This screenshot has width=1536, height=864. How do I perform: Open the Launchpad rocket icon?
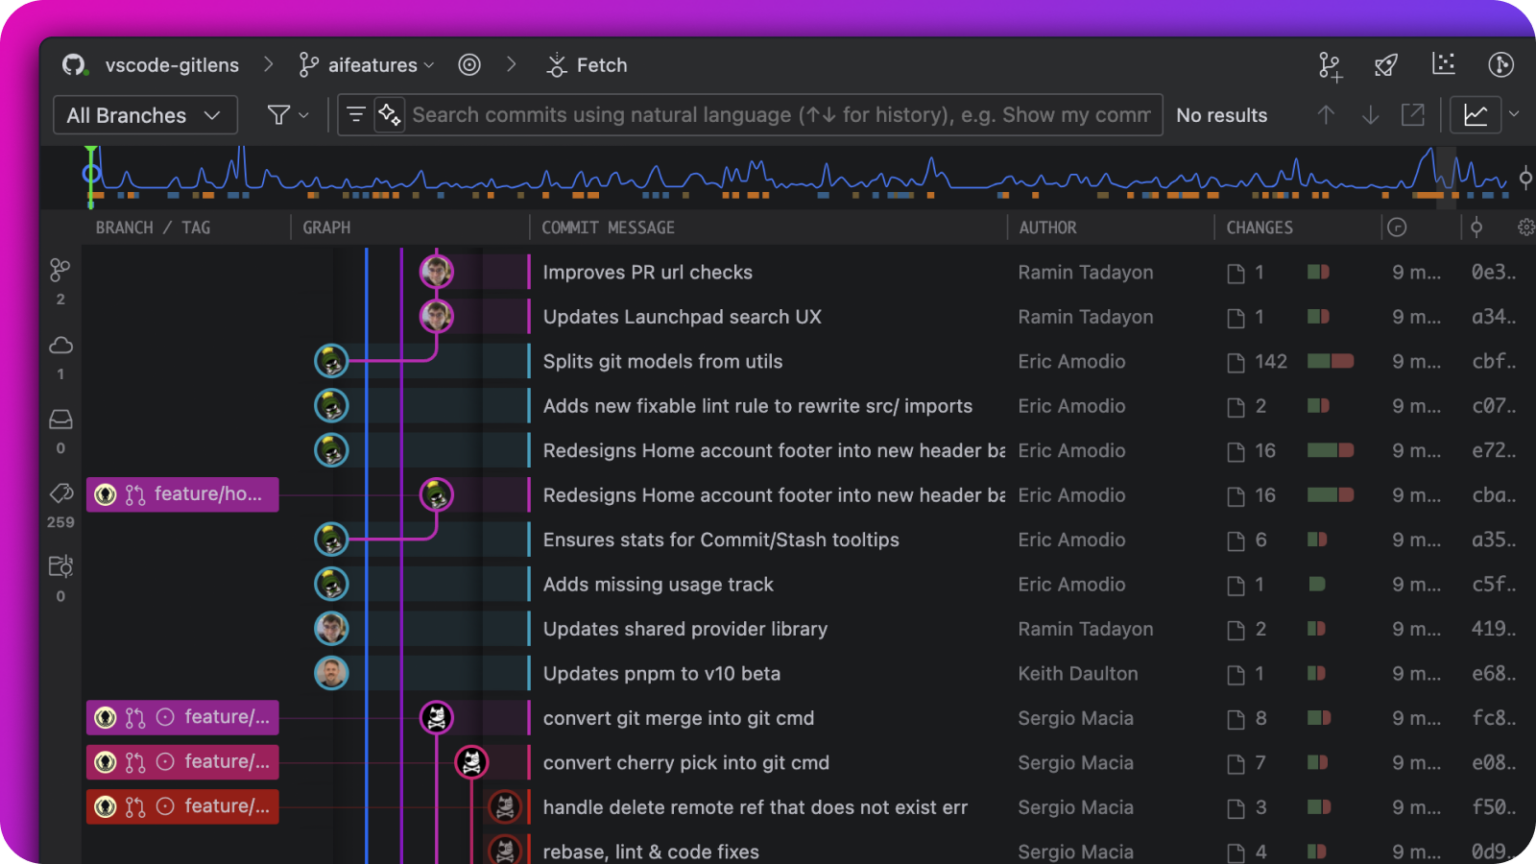pos(1386,64)
